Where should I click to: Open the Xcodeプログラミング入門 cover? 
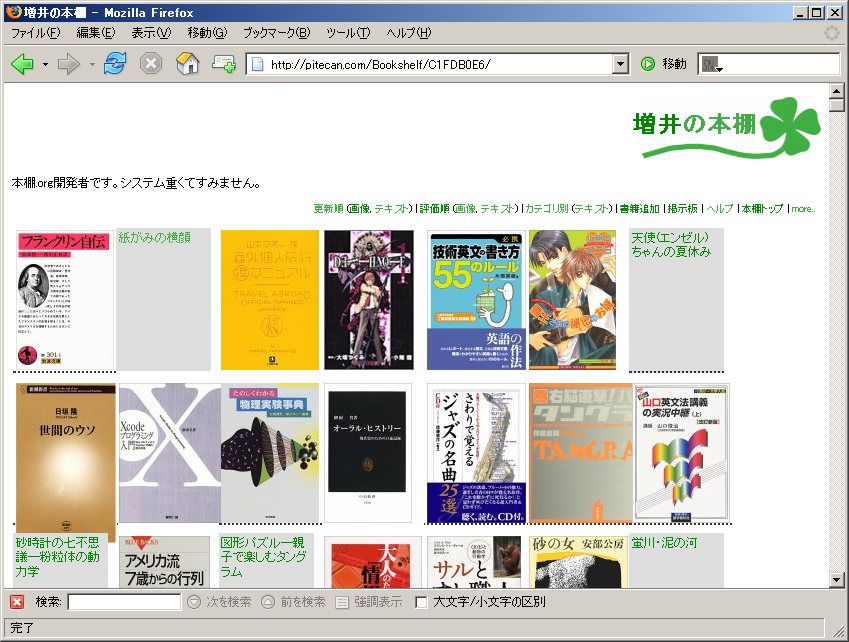click(x=169, y=453)
